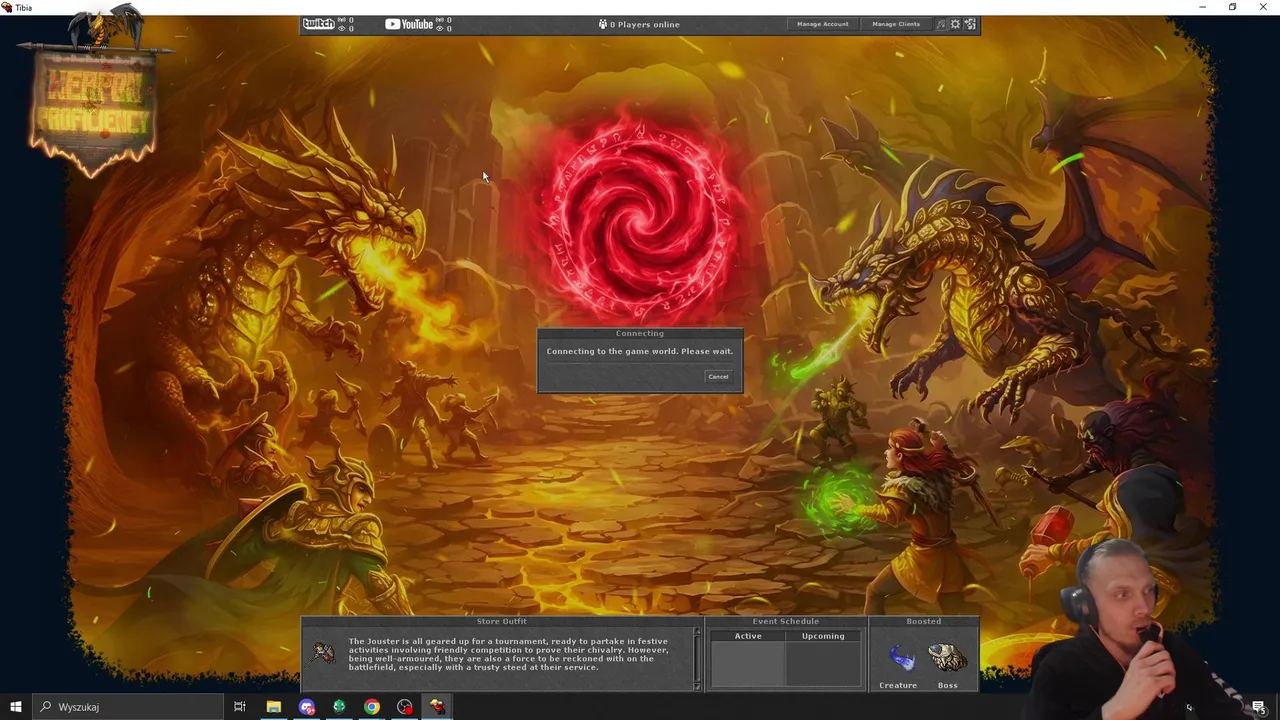1280x720 pixels.
Task: Click the Boosted panel title
Action: pyautogui.click(x=923, y=621)
